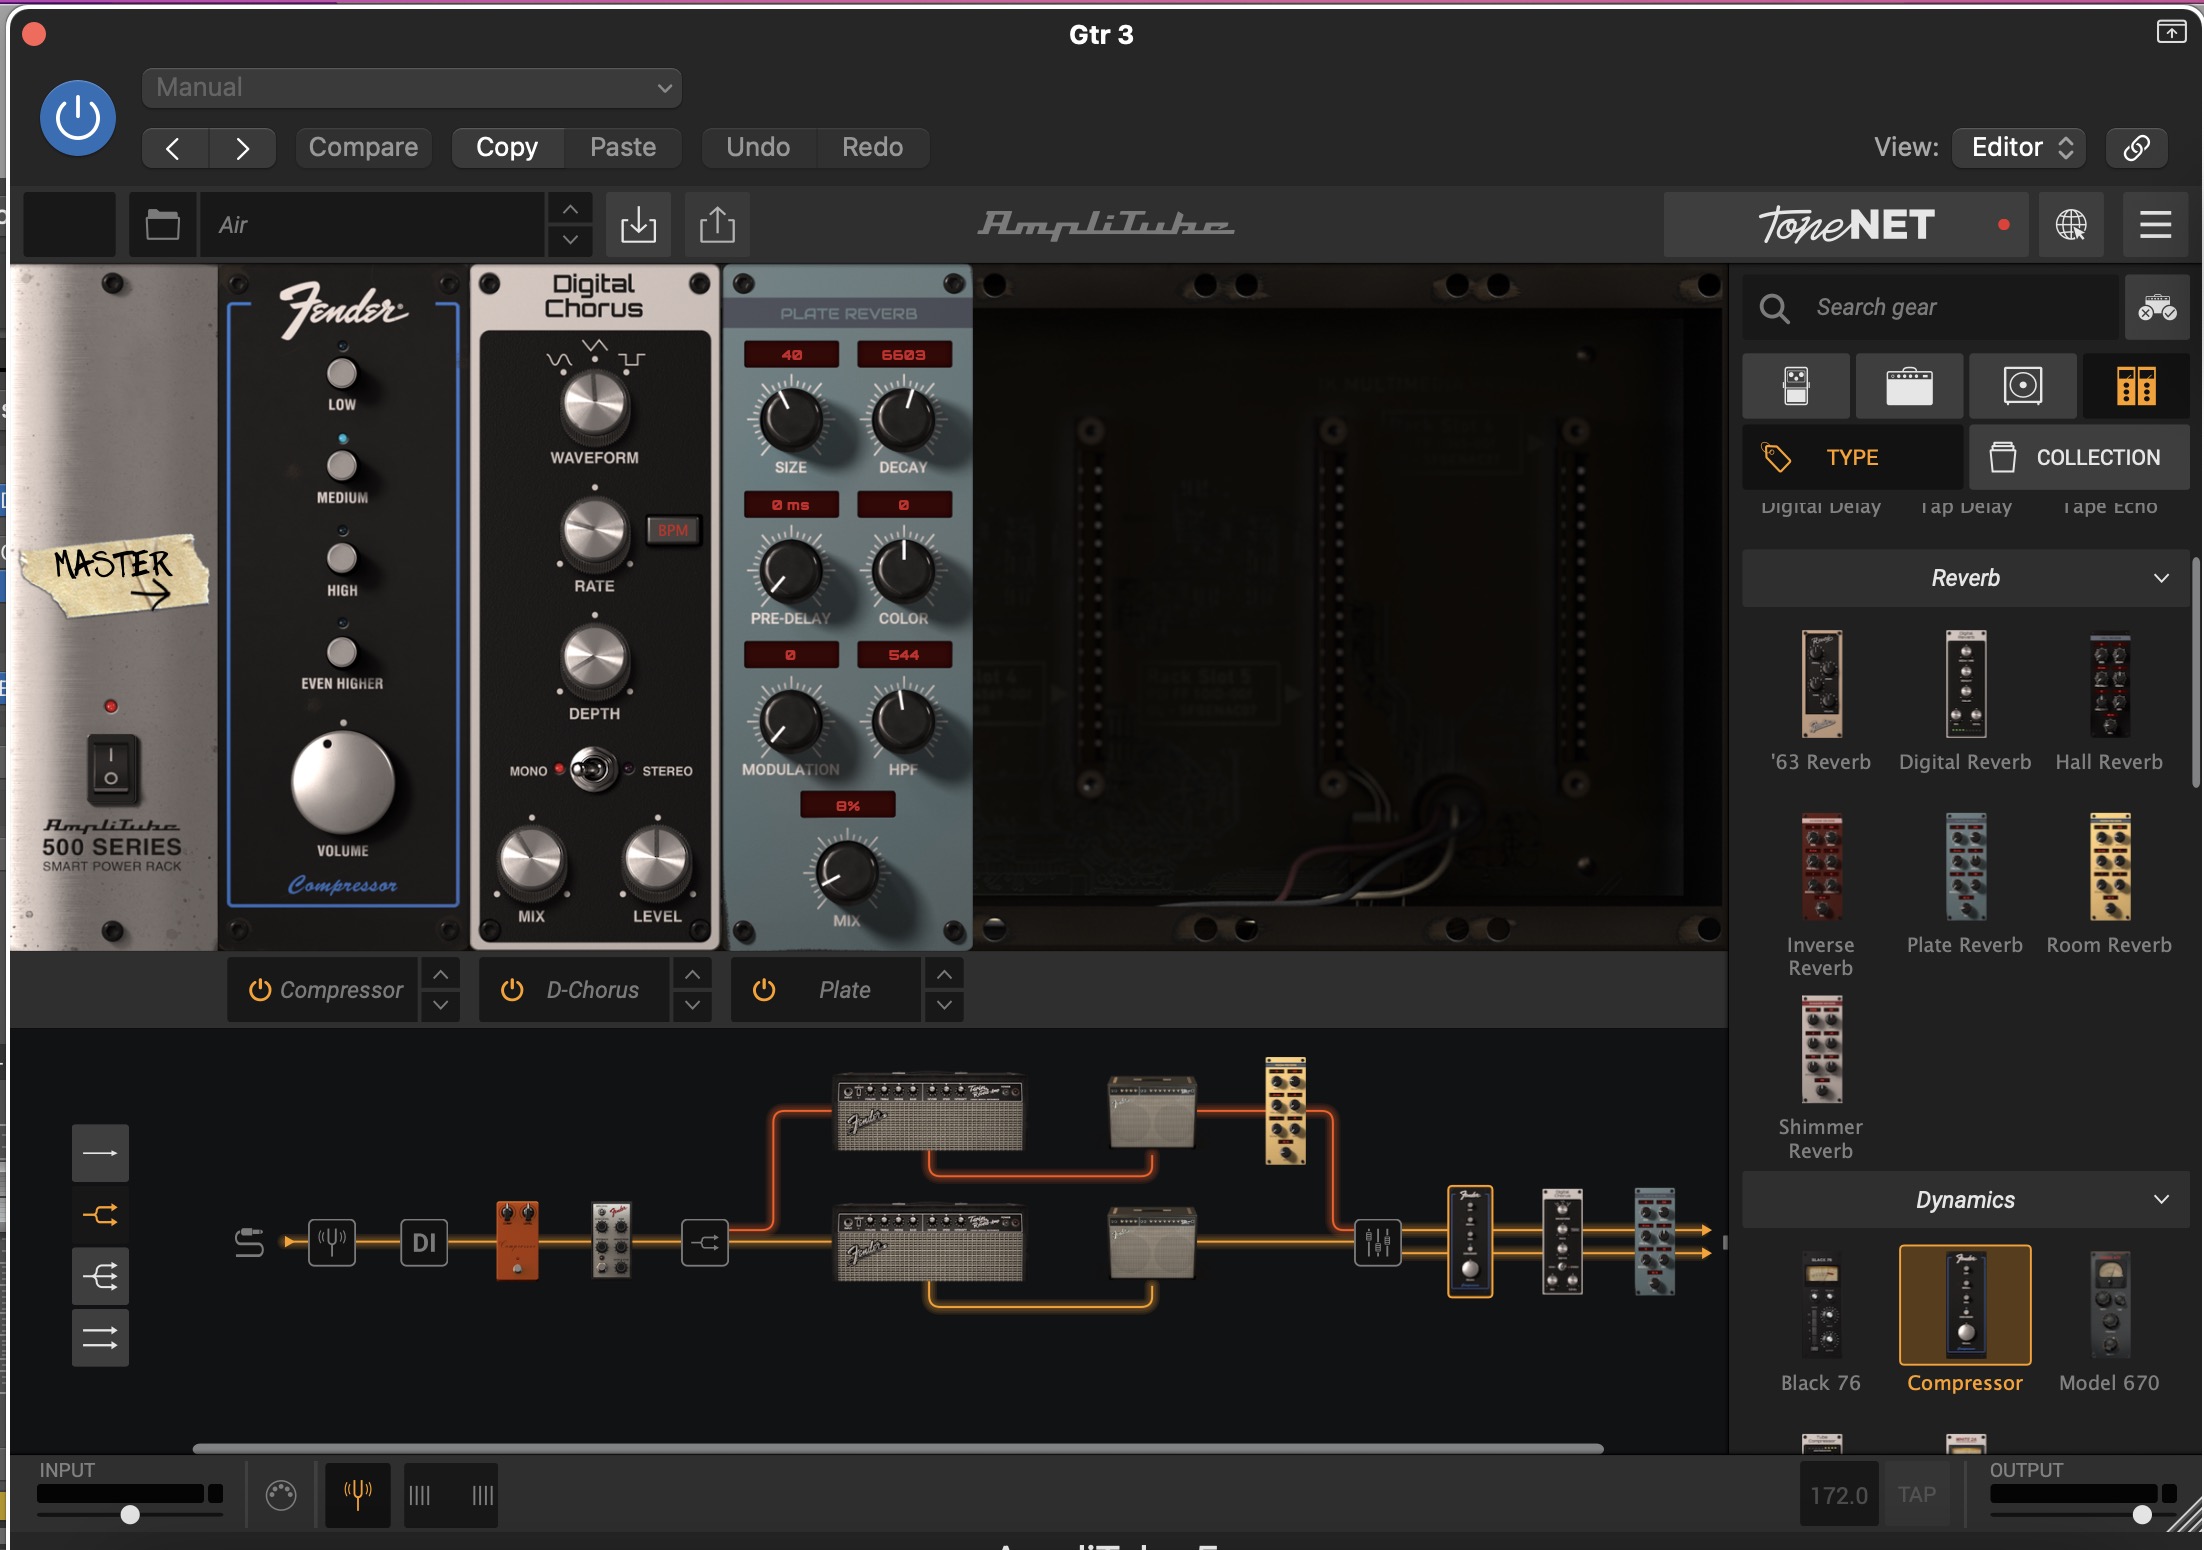Select the two-path split routing icon

tap(100, 1215)
